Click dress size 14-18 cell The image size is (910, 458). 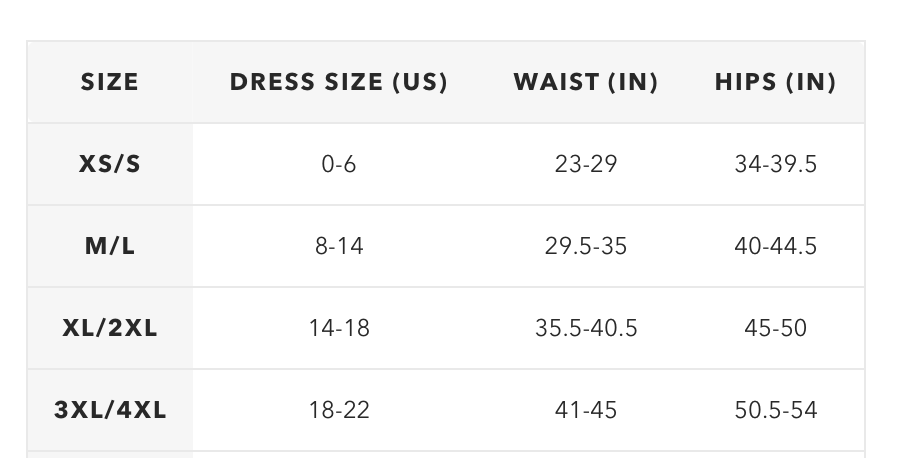pos(338,328)
